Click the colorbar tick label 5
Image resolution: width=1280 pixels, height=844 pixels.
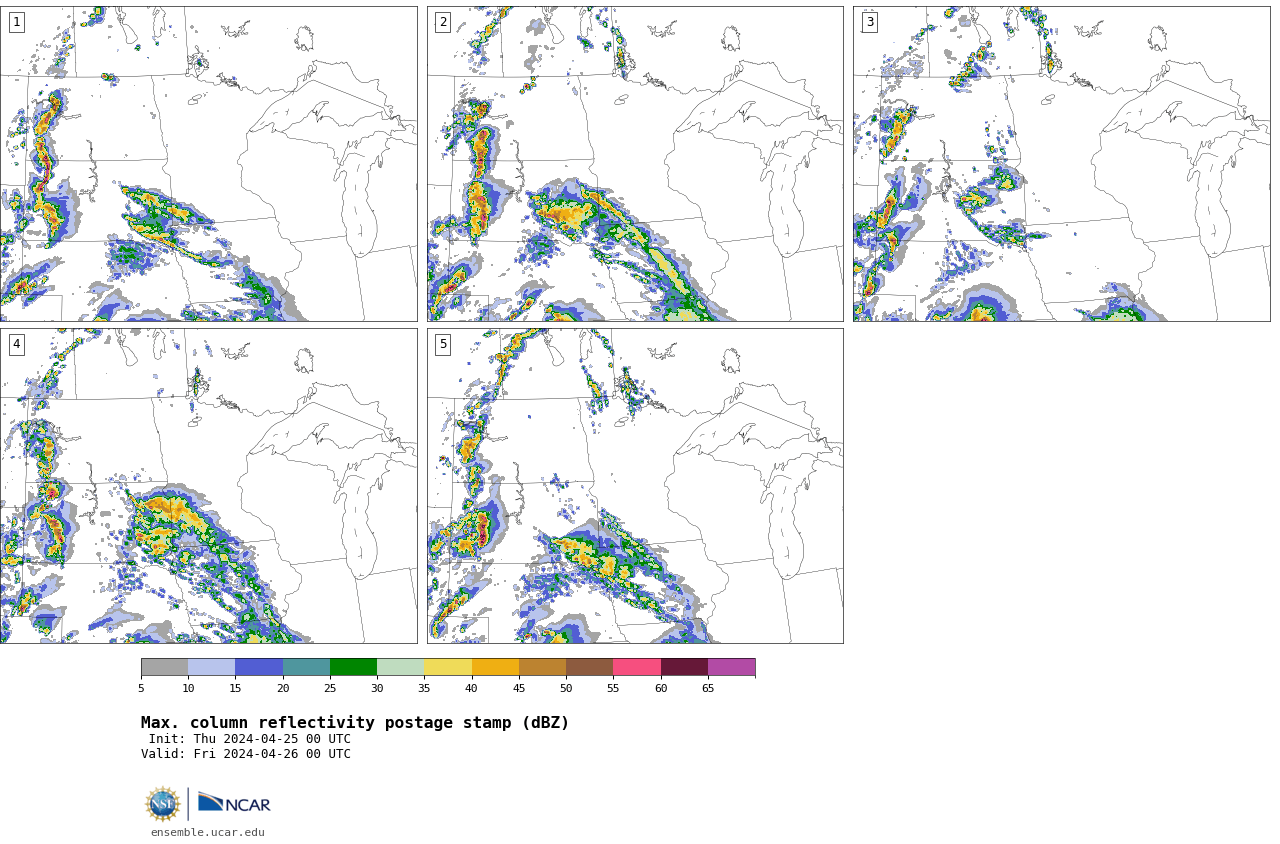(141, 688)
